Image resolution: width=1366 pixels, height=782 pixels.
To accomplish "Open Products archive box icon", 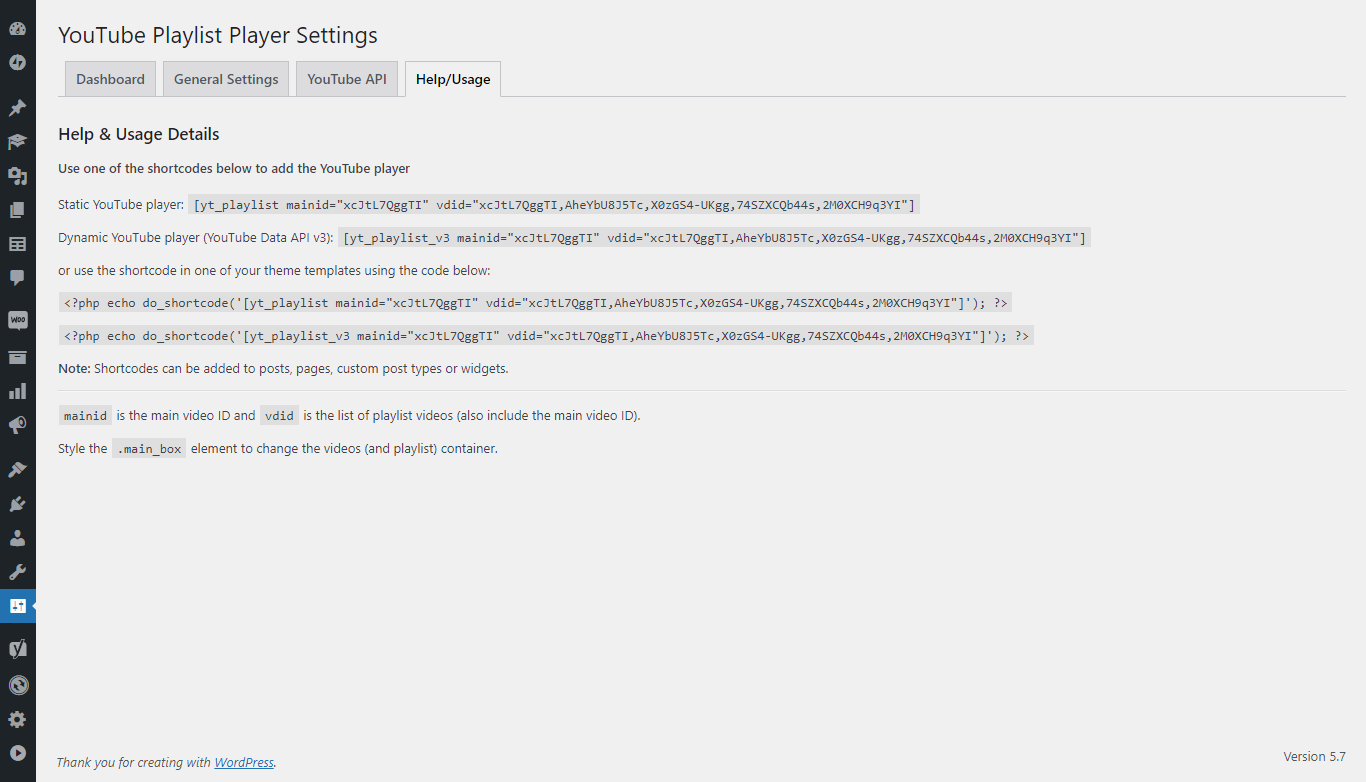I will tap(18, 357).
